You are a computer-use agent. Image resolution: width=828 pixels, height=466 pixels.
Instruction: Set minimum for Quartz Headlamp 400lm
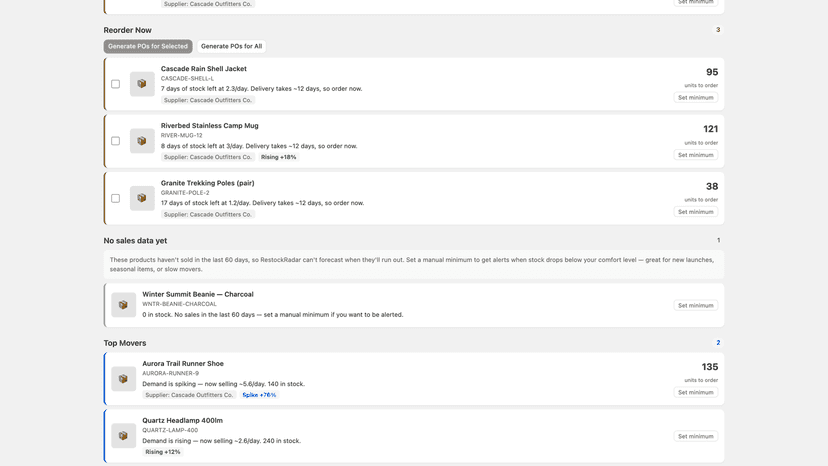click(695, 436)
